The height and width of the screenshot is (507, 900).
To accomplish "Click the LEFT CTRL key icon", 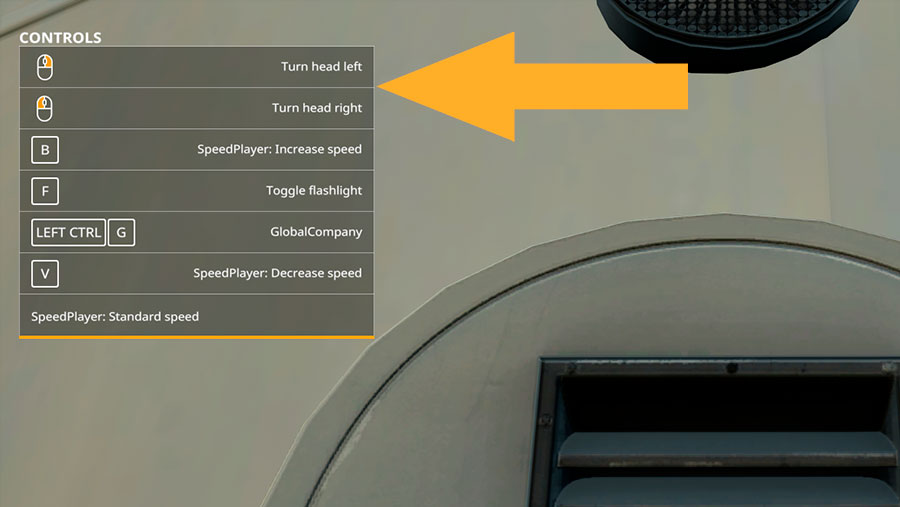I will click(68, 233).
